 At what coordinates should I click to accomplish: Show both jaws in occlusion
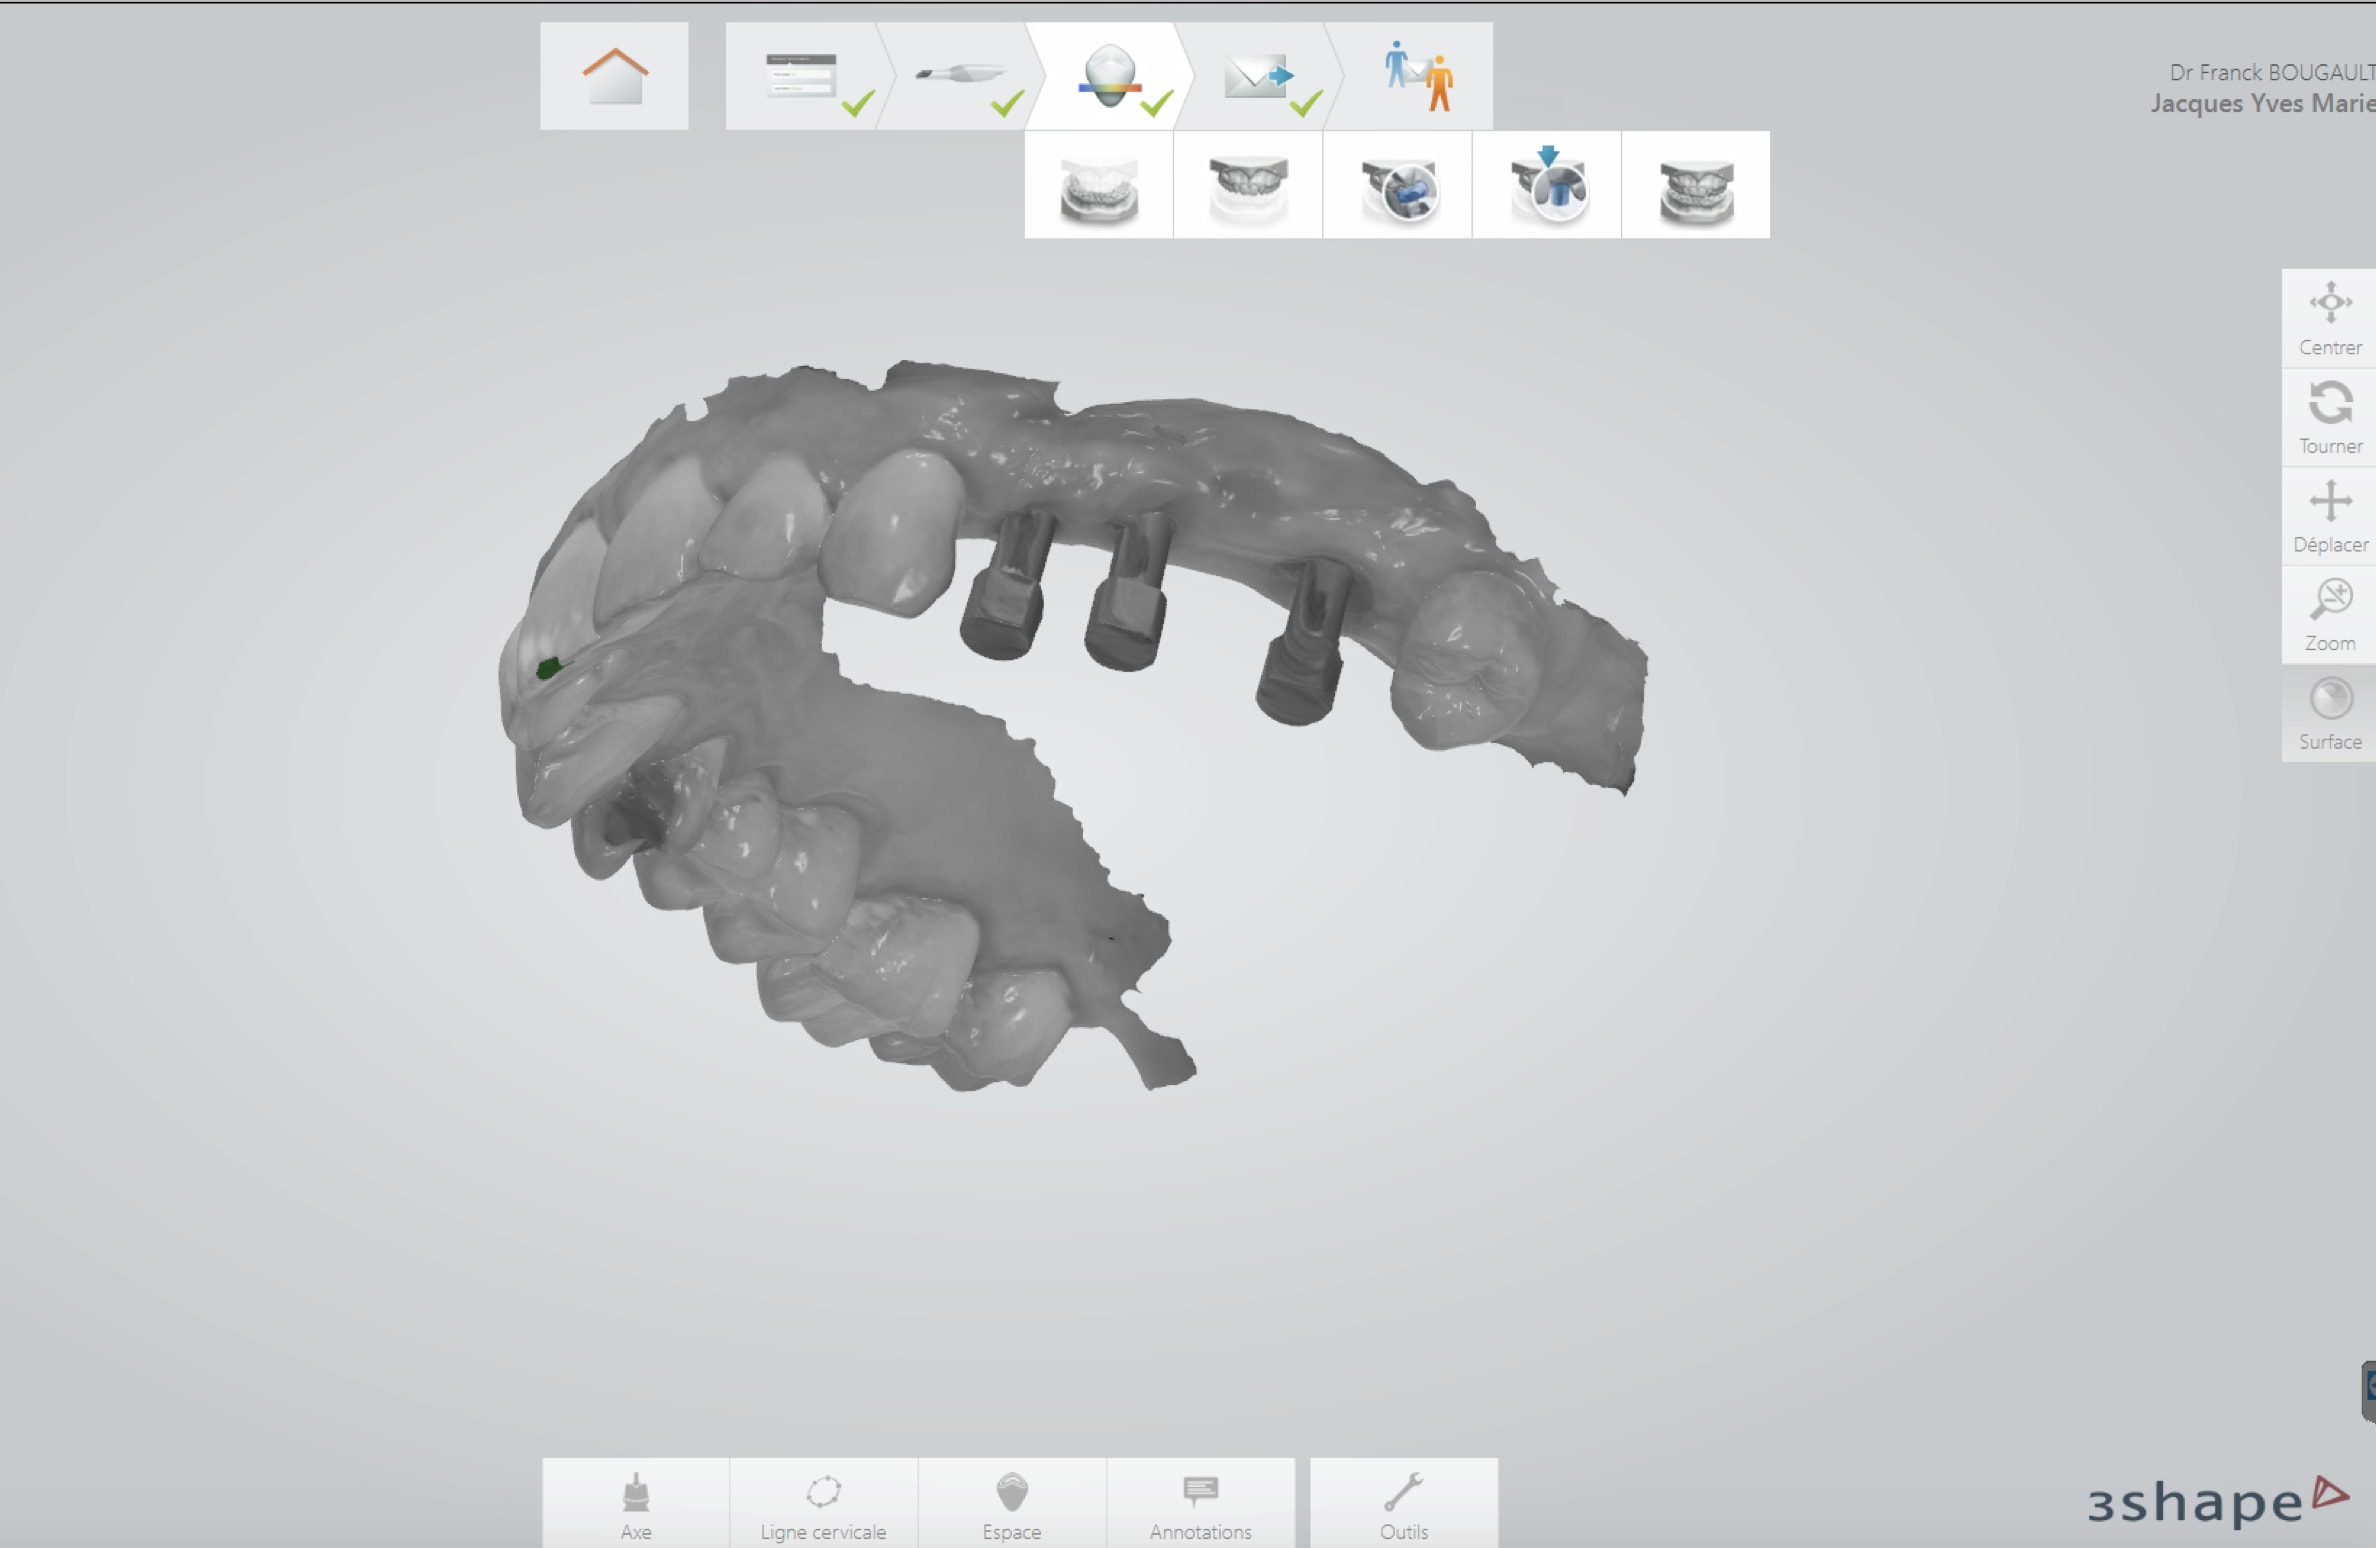(x=1696, y=186)
